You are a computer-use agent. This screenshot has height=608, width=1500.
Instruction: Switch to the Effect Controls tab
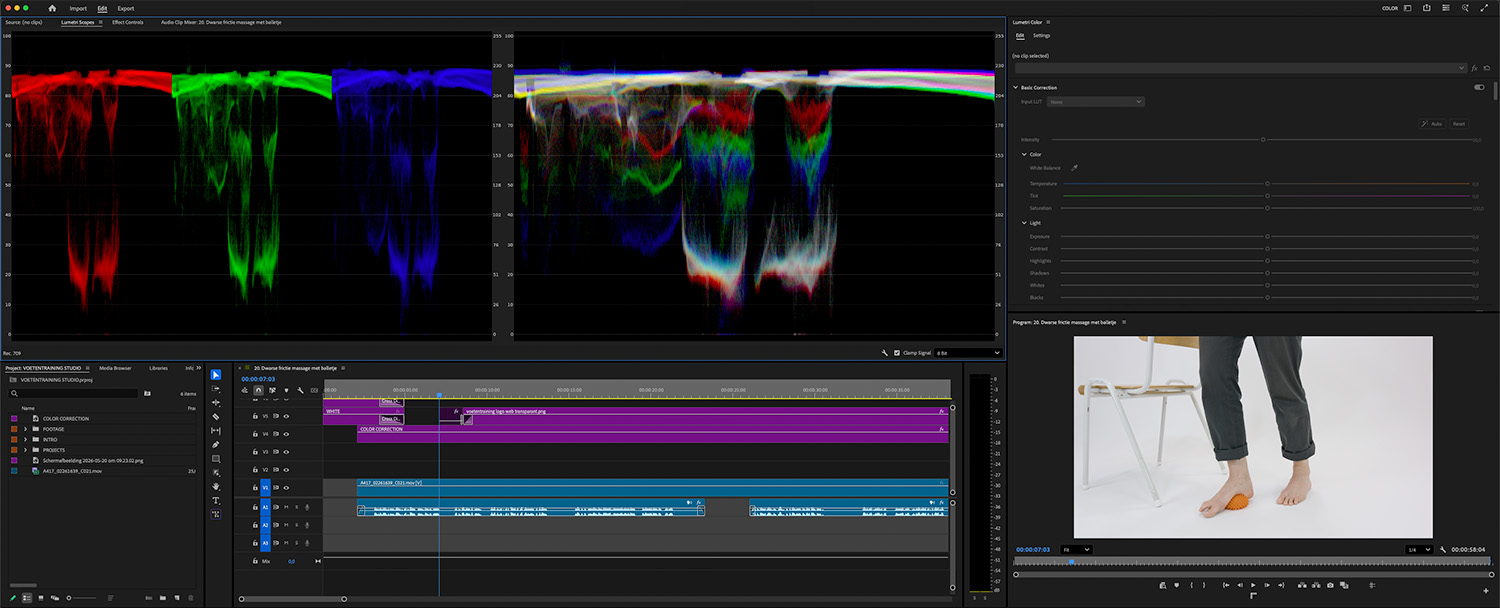tap(127, 22)
